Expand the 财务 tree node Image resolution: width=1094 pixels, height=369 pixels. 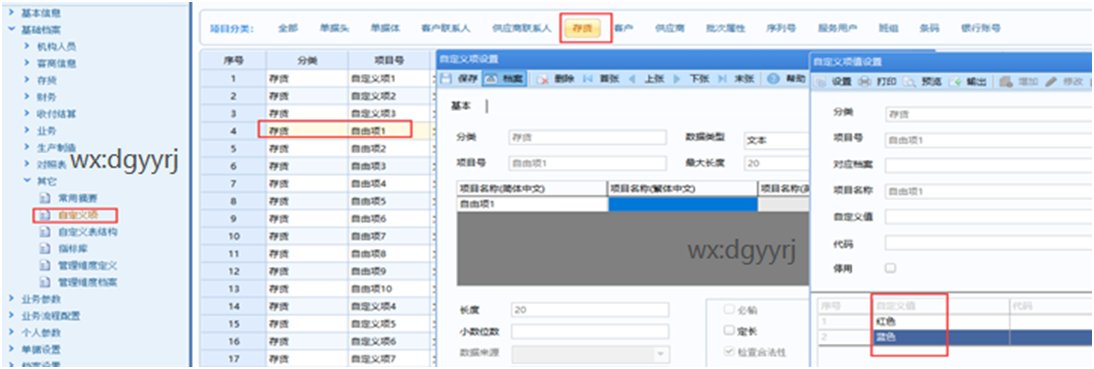[27, 97]
